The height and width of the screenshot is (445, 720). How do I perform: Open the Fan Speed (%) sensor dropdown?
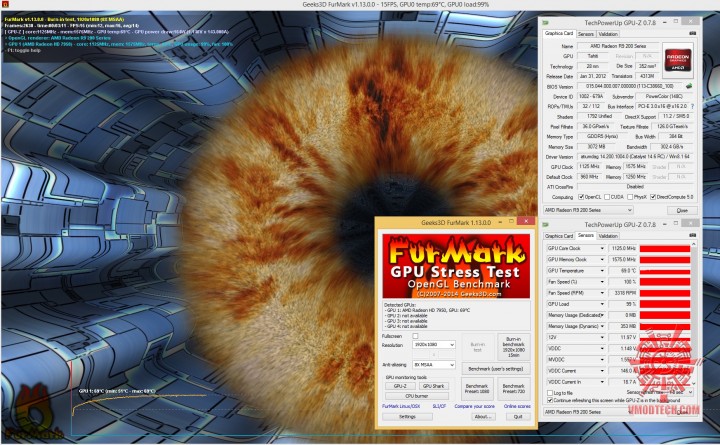[x=602, y=282]
